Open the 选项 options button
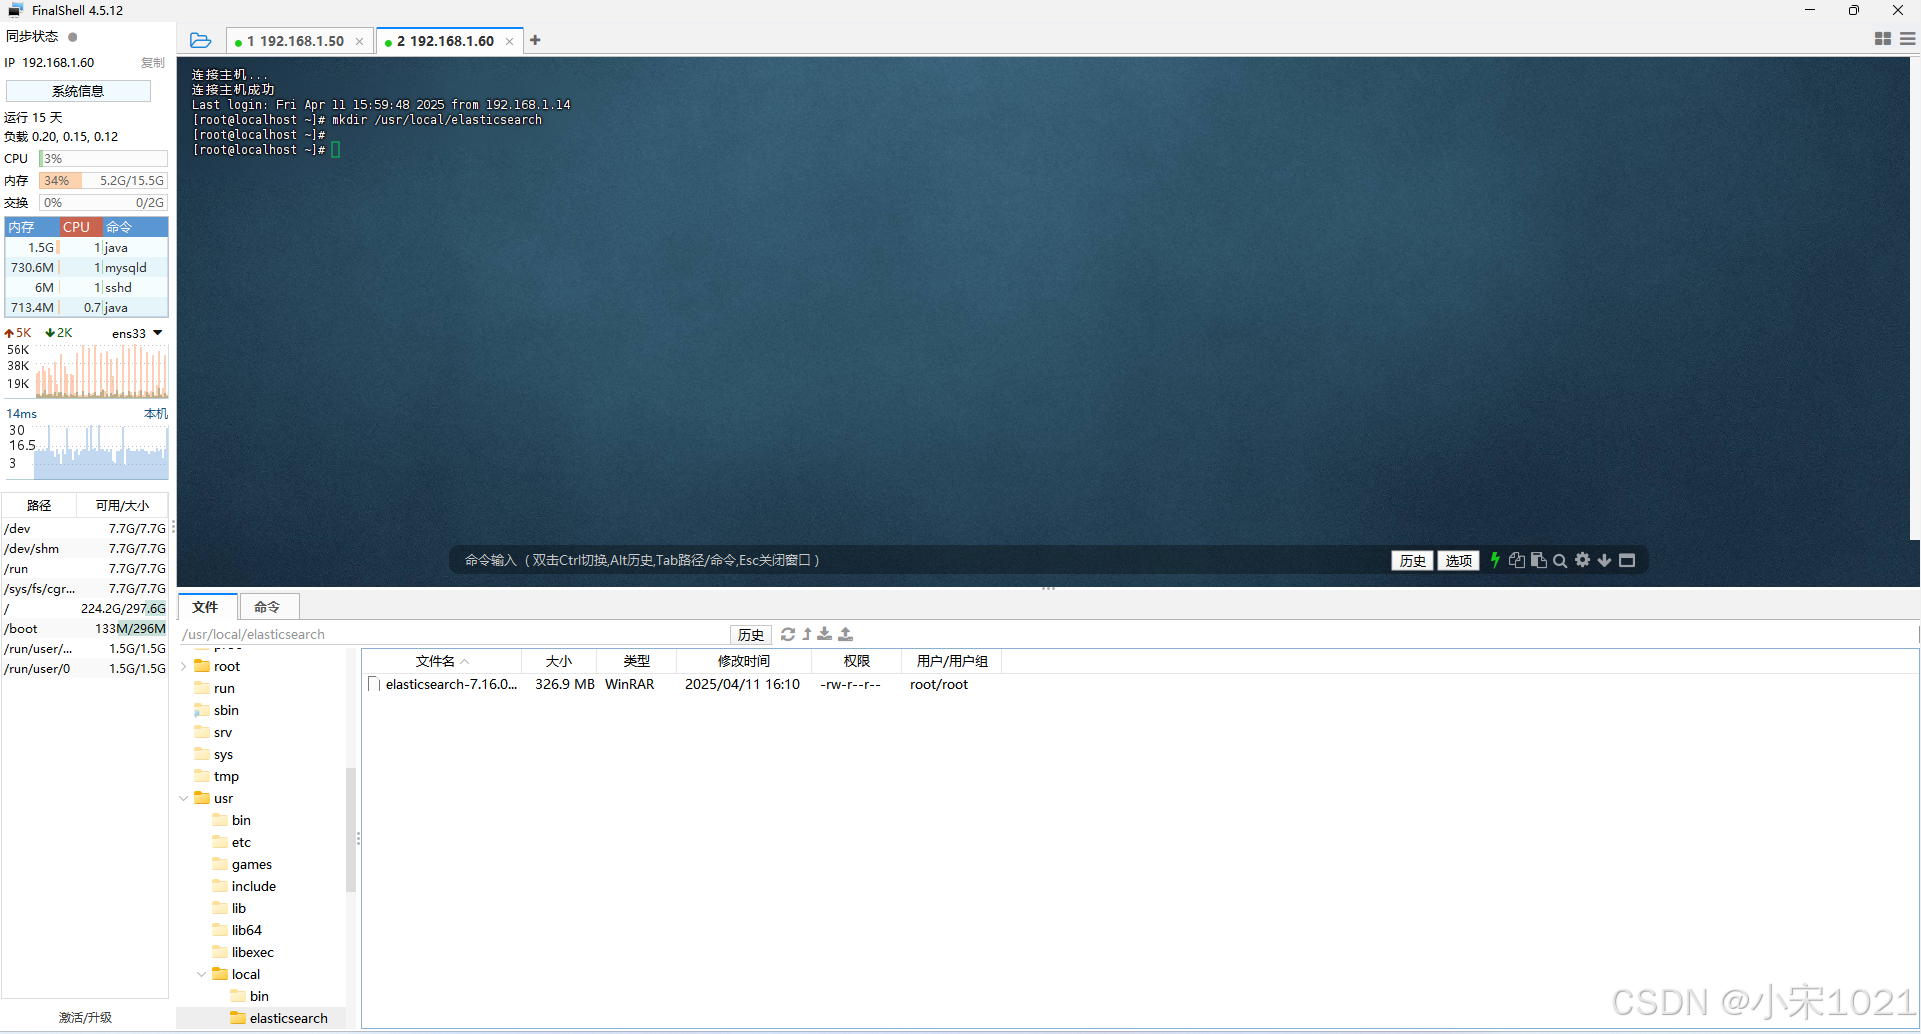 click(1458, 560)
